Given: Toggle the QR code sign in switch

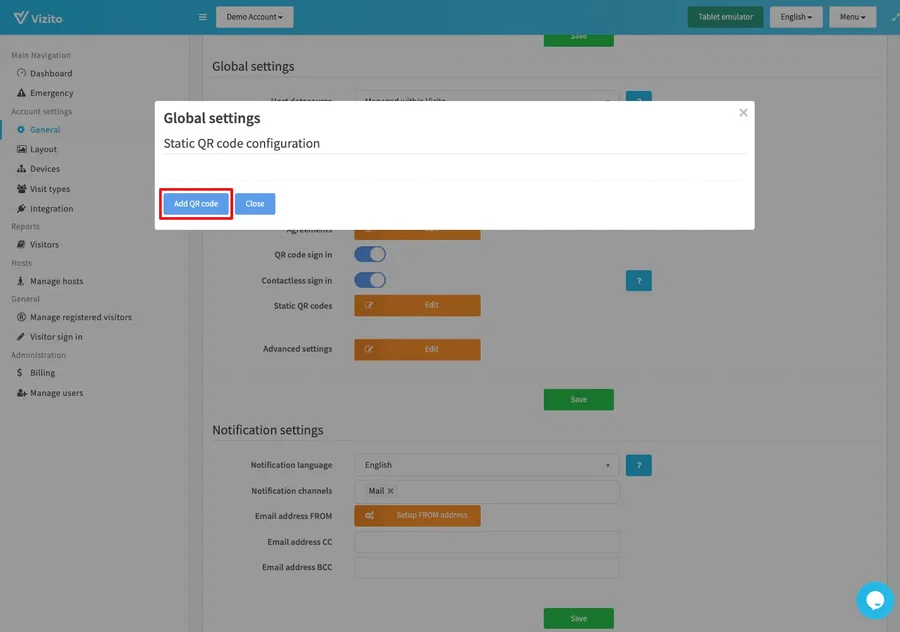Looking at the screenshot, I should (370, 255).
